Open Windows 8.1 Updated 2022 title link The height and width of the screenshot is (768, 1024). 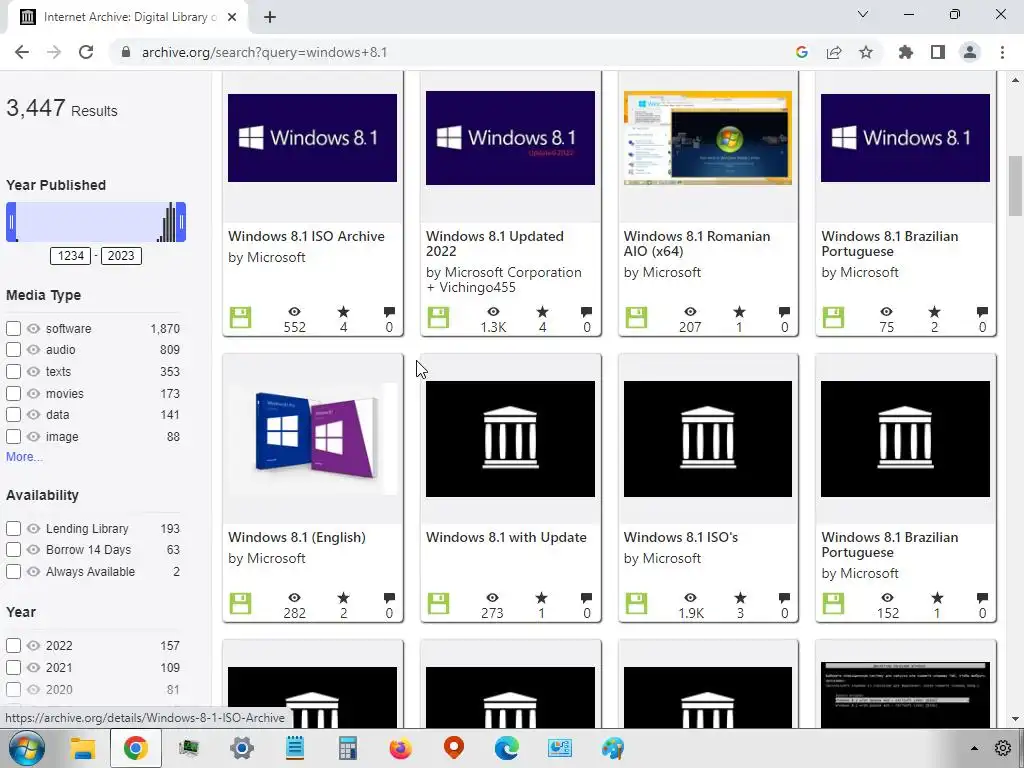click(494, 244)
